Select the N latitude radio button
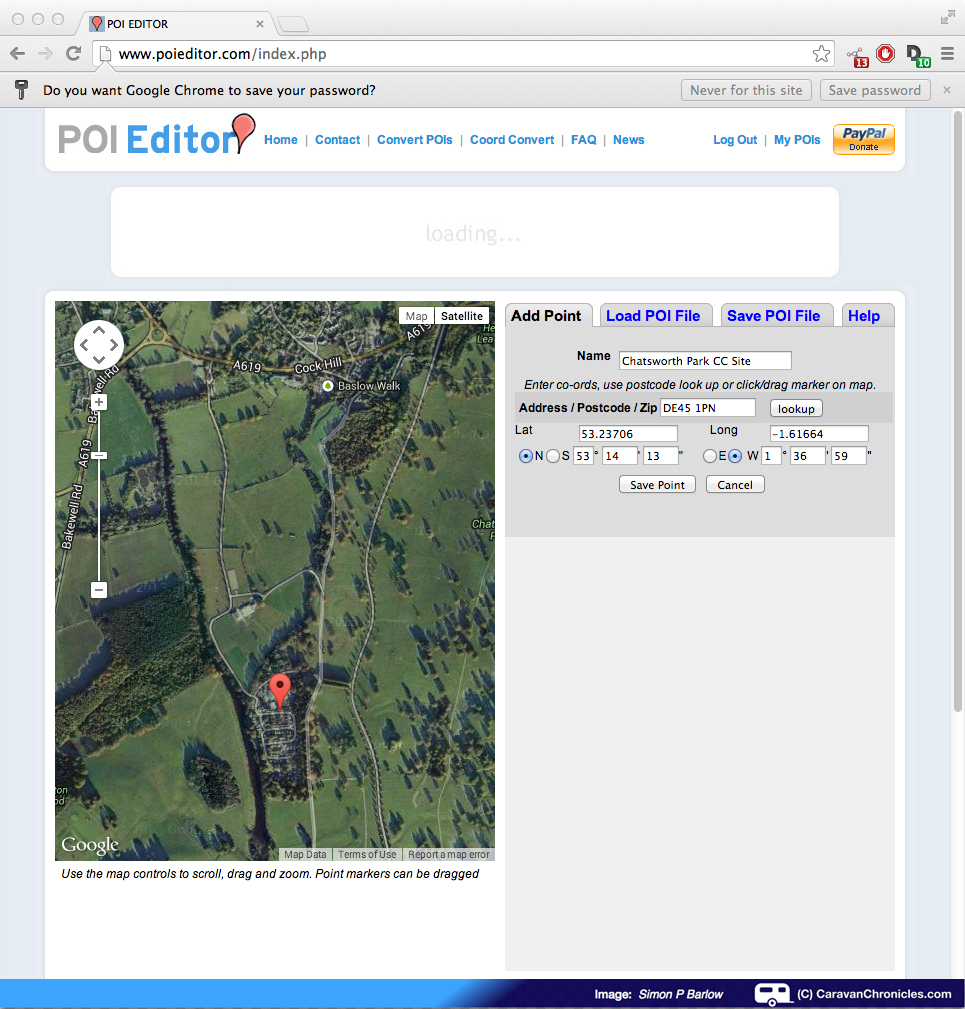This screenshot has width=965, height=1009. pyautogui.click(x=526, y=456)
